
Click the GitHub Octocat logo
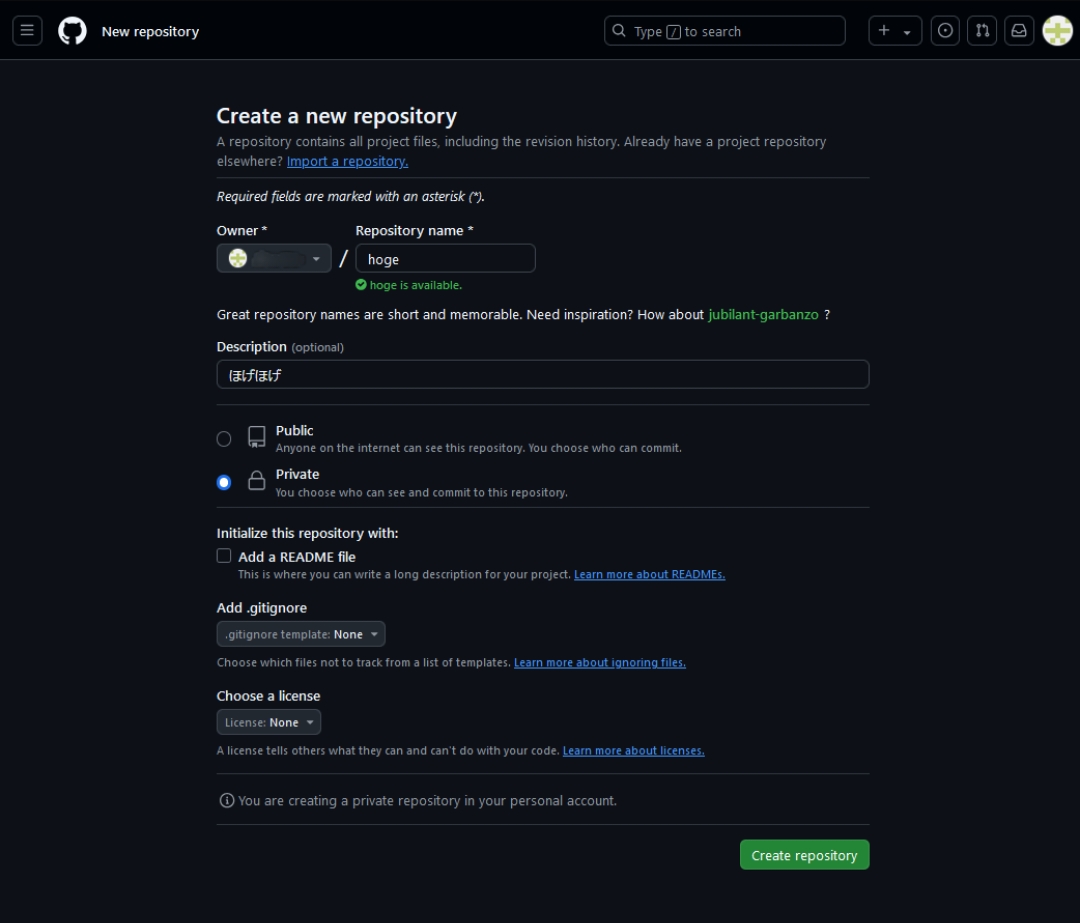pos(72,31)
